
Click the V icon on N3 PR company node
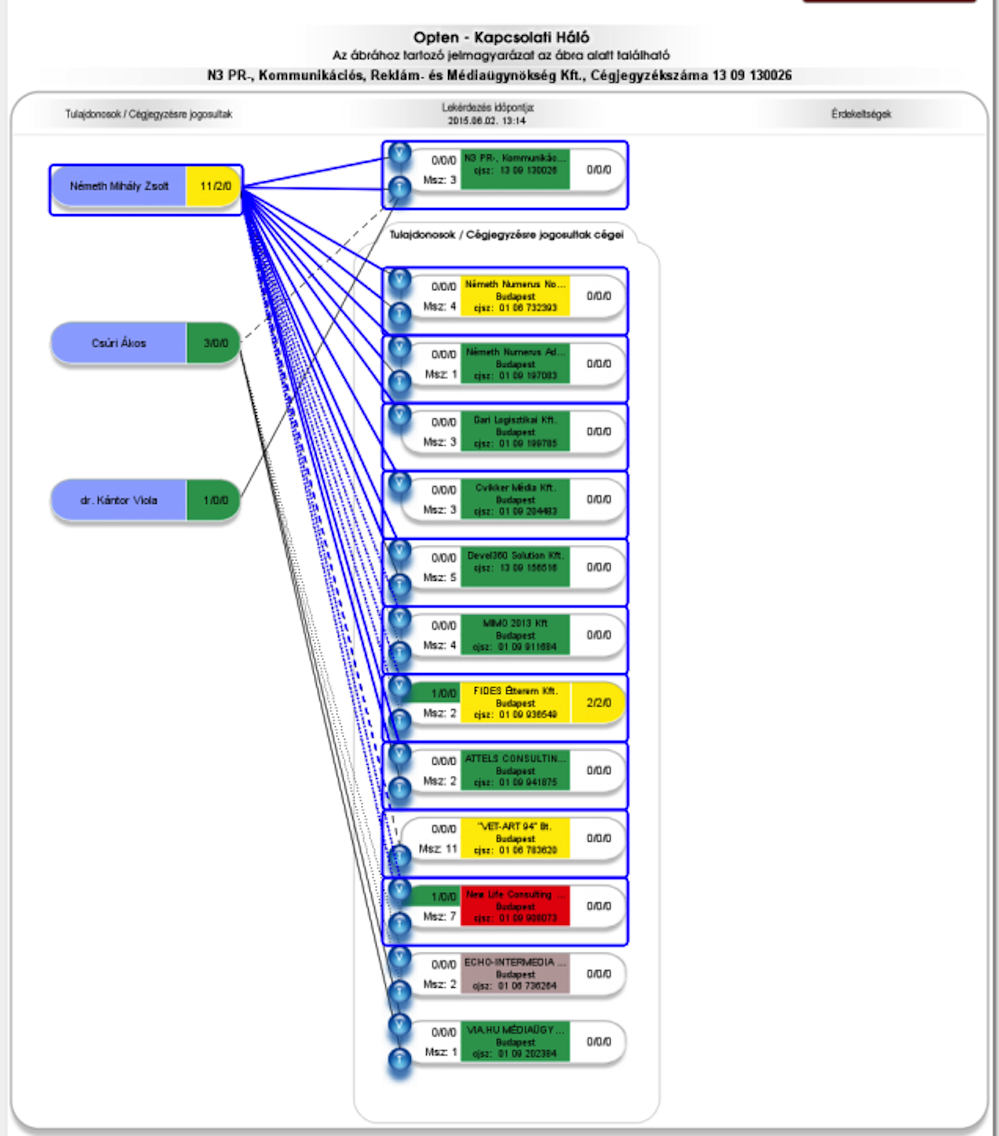pyautogui.click(x=400, y=154)
